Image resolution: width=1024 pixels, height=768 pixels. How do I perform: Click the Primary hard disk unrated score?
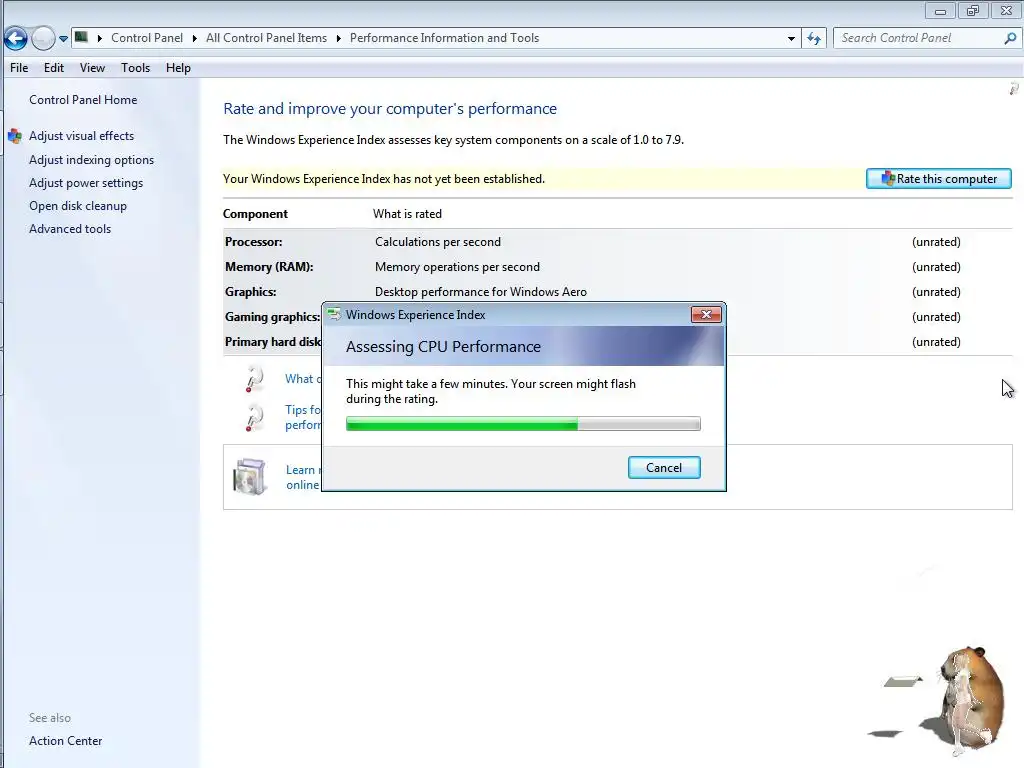pyautogui.click(x=936, y=342)
